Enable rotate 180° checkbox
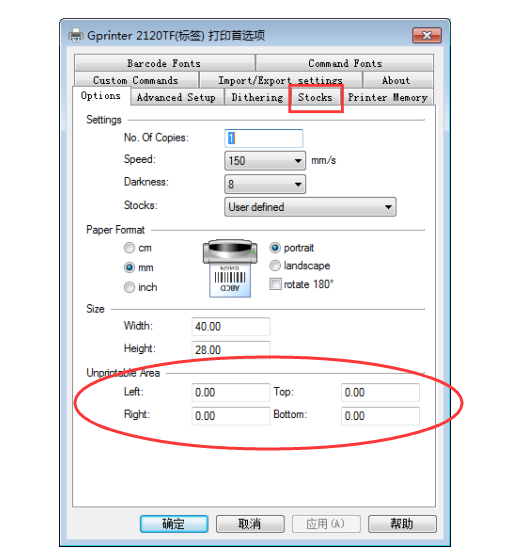 pyautogui.click(x=275, y=284)
